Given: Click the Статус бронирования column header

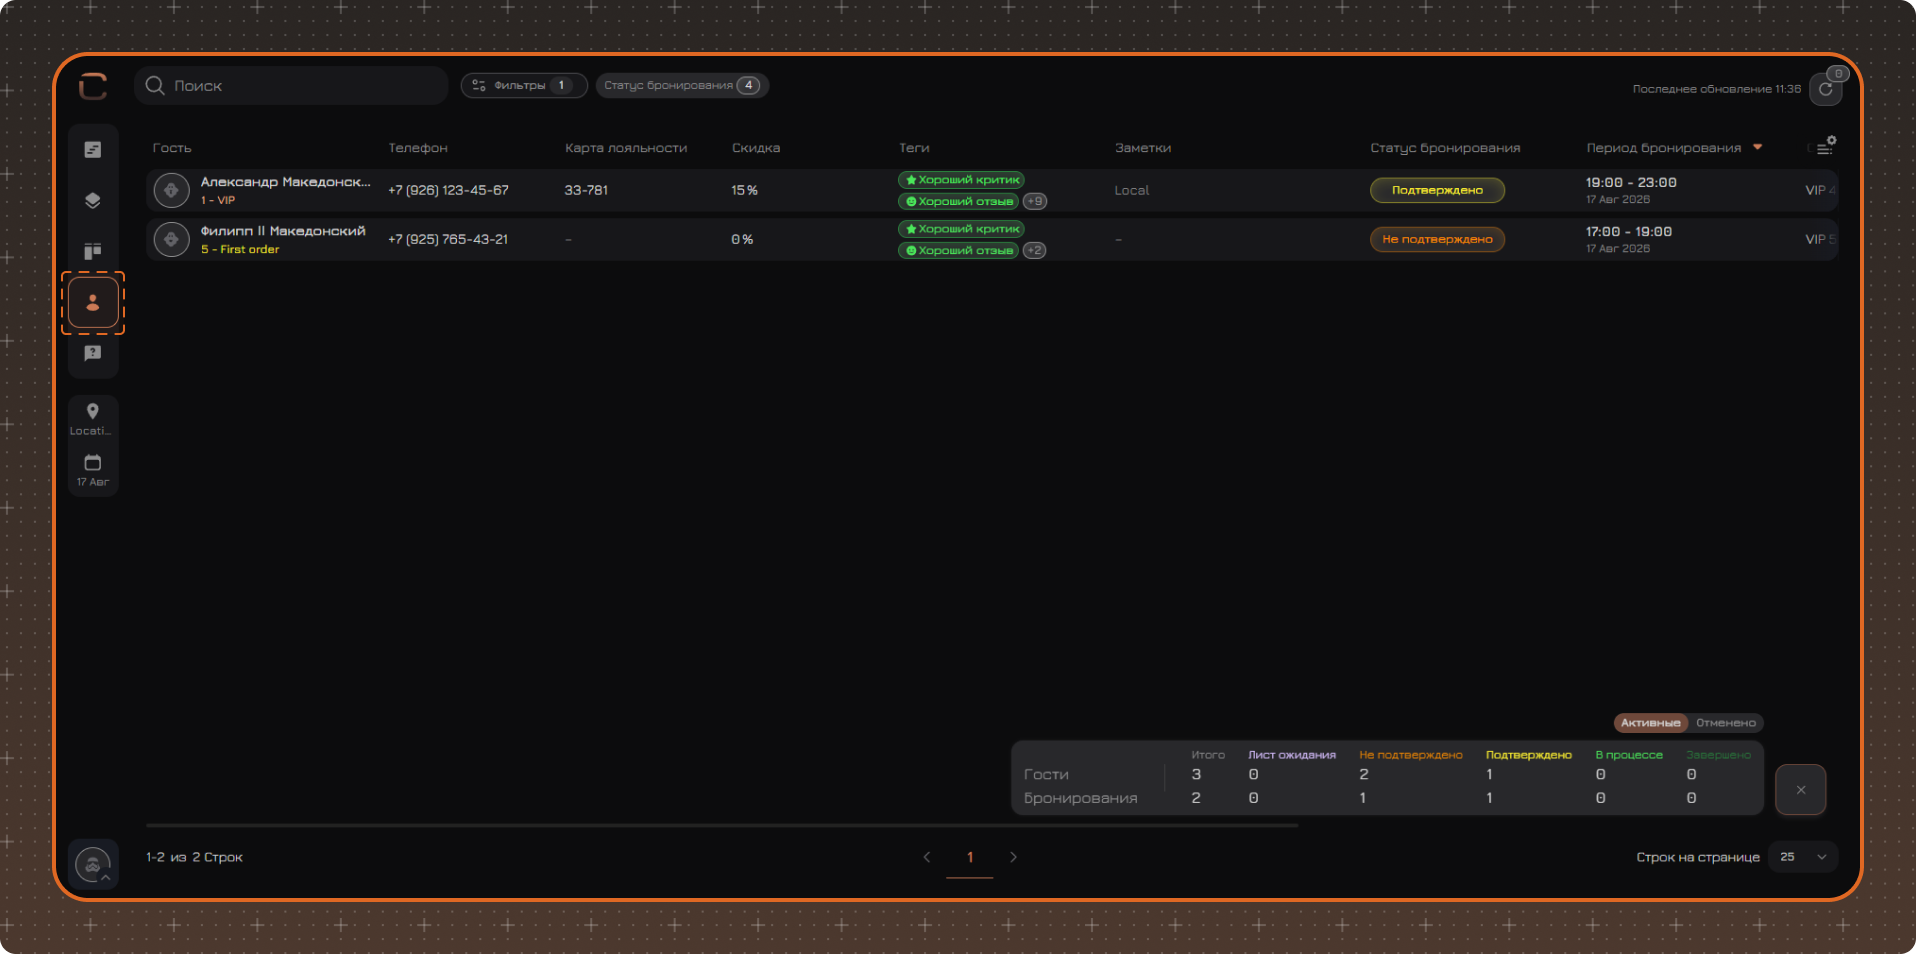Looking at the screenshot, I should 1445,148.
